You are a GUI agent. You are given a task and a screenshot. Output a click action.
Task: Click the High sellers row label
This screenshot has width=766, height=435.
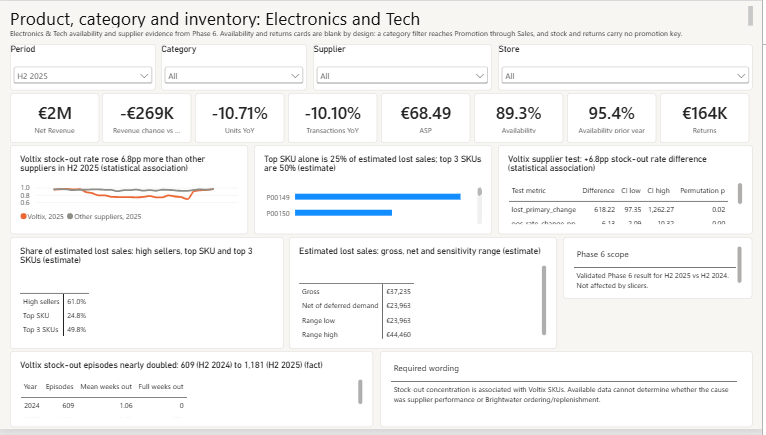[41, 302]
